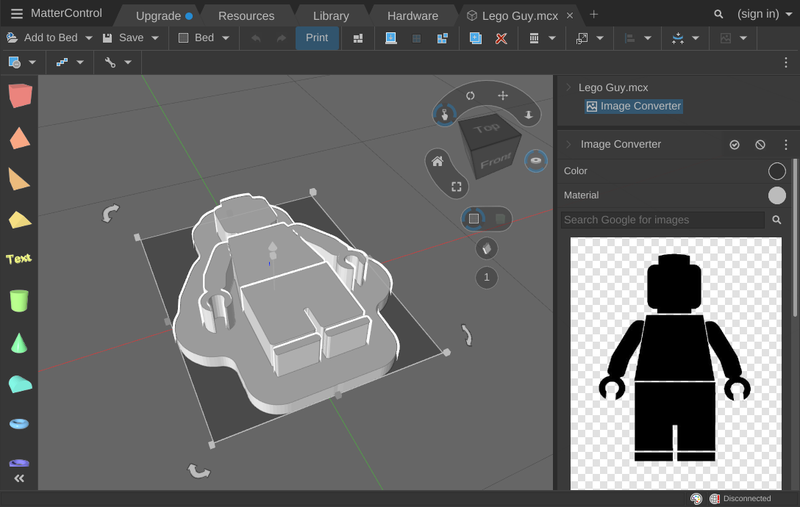The width and height of the screenshot is (800, 507).
Task: Click the Print button
Action: click(317, 38)
